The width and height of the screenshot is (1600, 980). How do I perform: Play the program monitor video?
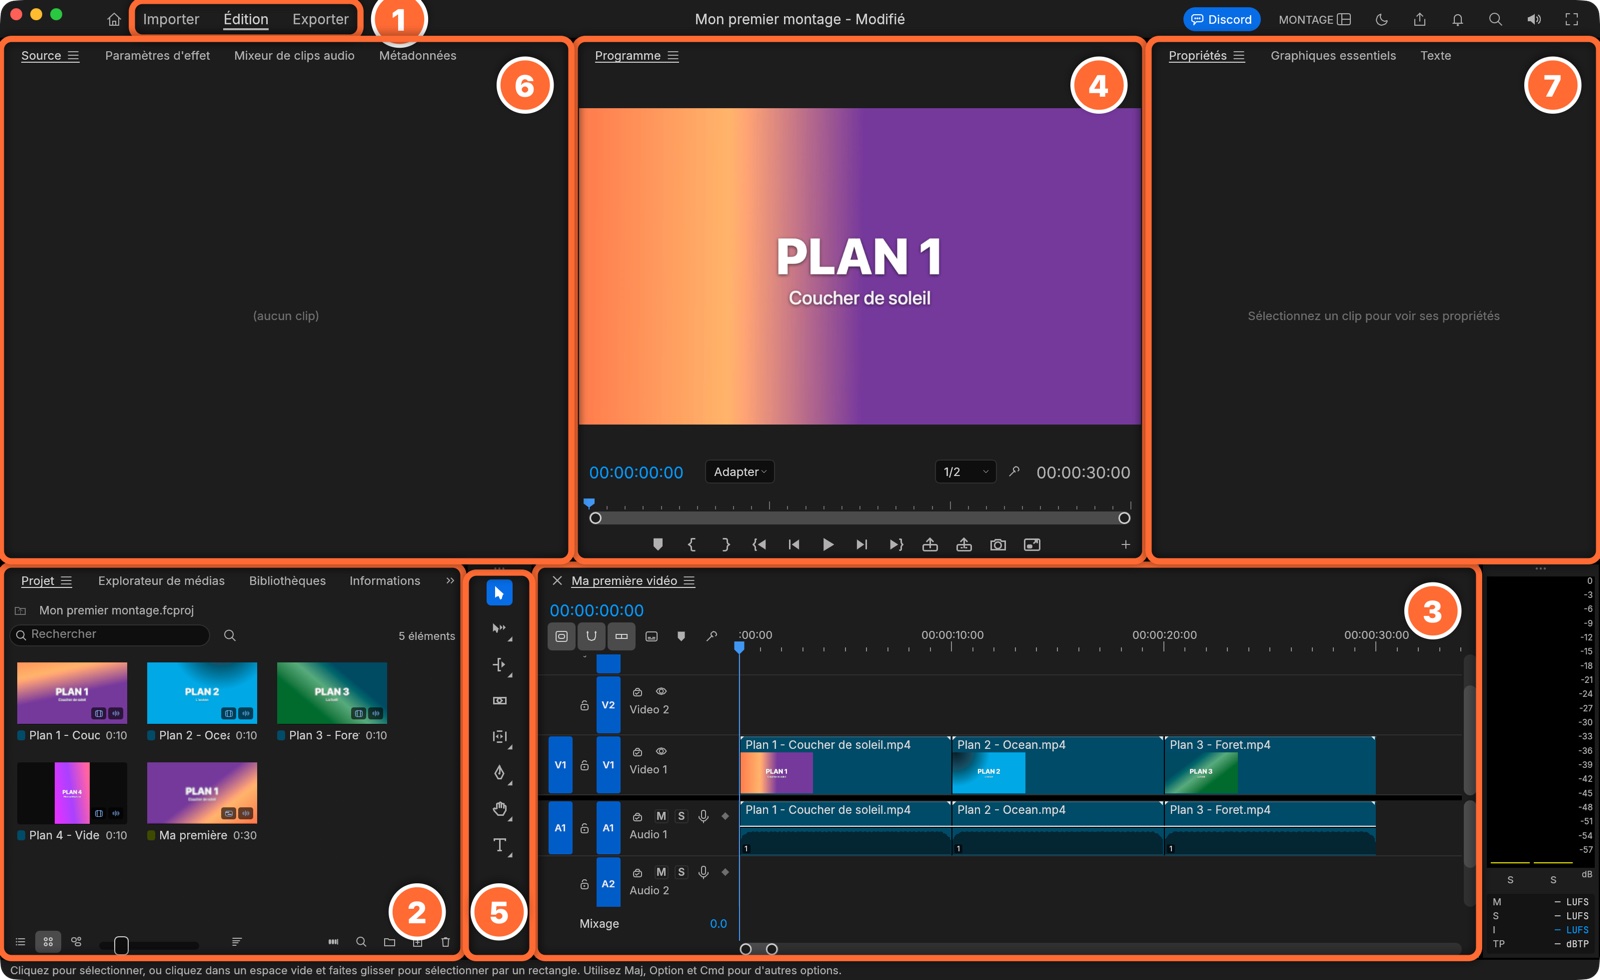coord(828,545)
